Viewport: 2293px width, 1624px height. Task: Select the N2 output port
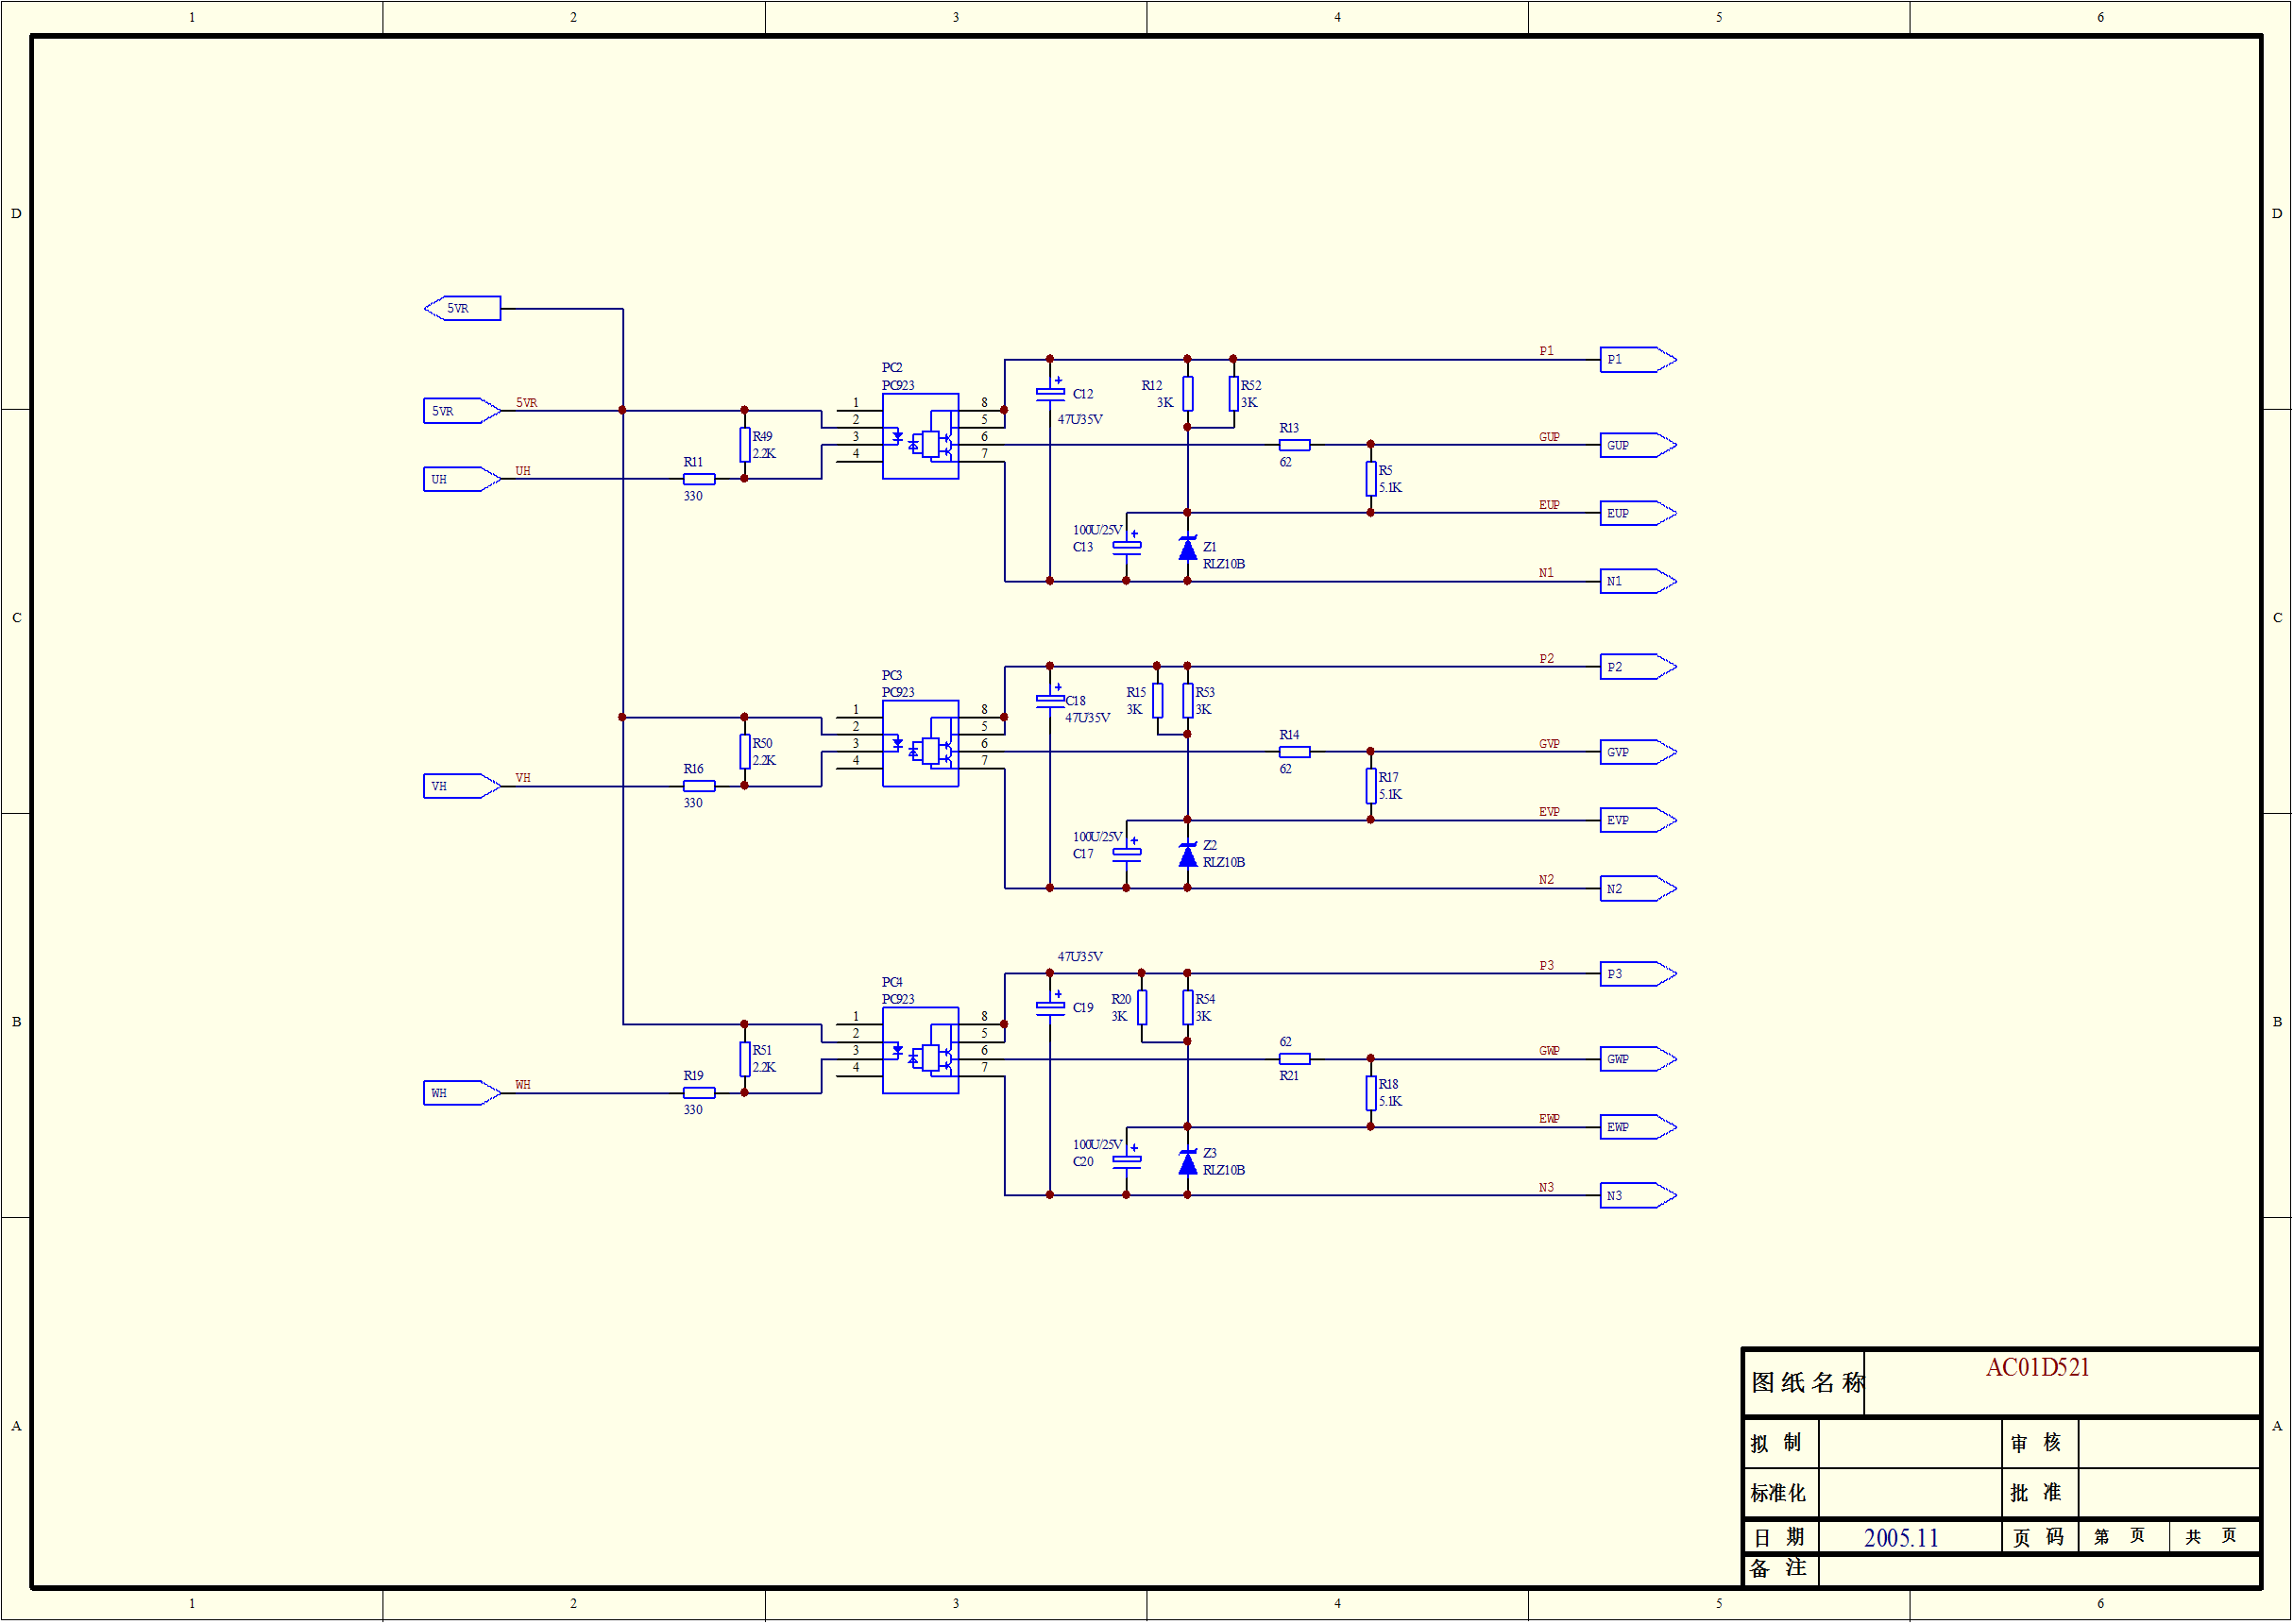pos(1639,889)
